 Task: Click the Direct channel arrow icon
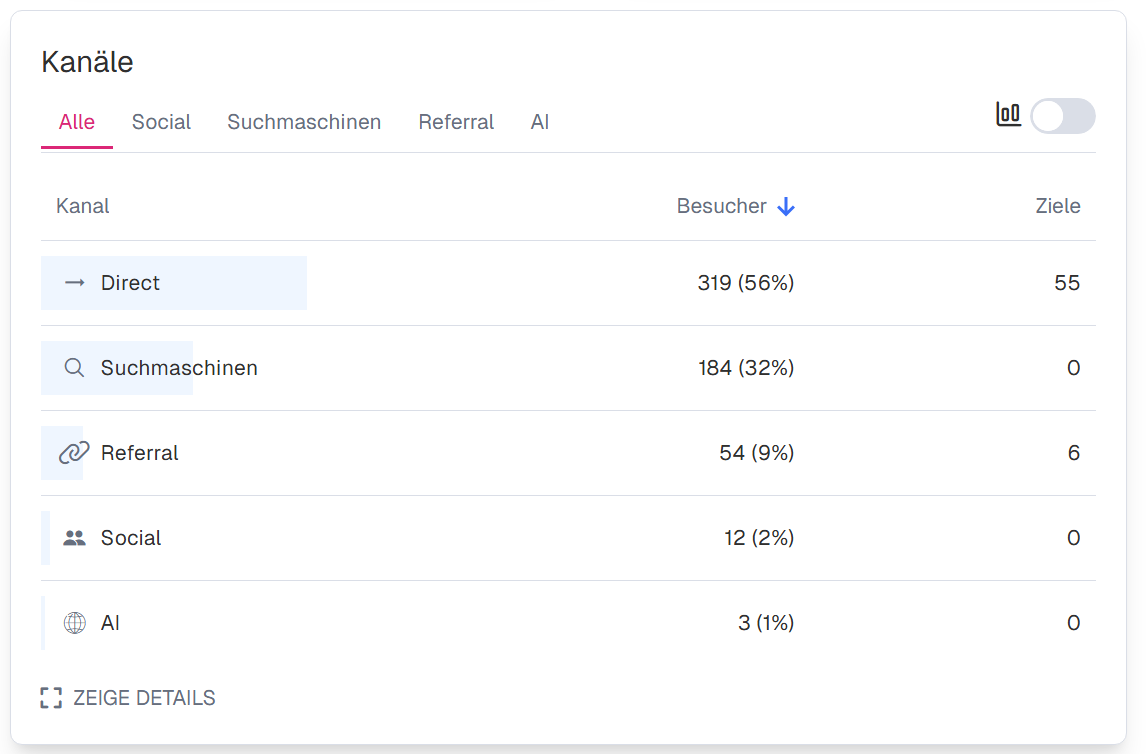pos(74,283)
